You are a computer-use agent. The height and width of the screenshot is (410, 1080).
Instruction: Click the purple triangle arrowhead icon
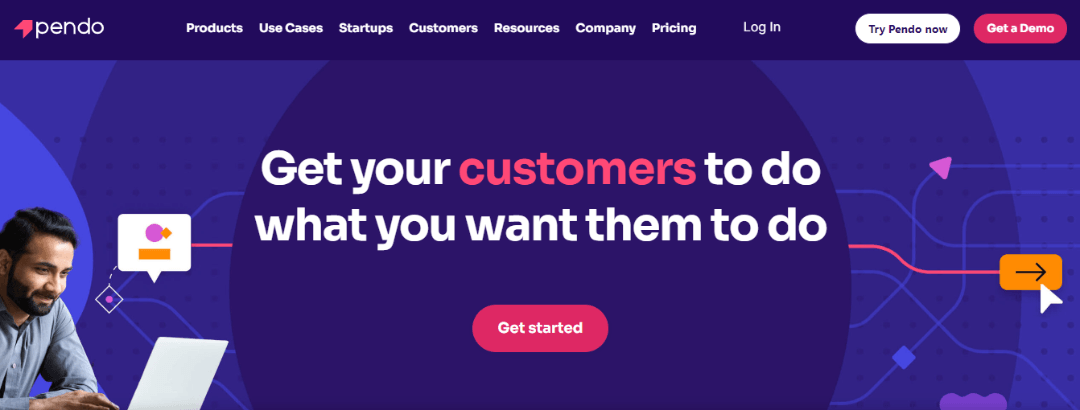point(939,168)
